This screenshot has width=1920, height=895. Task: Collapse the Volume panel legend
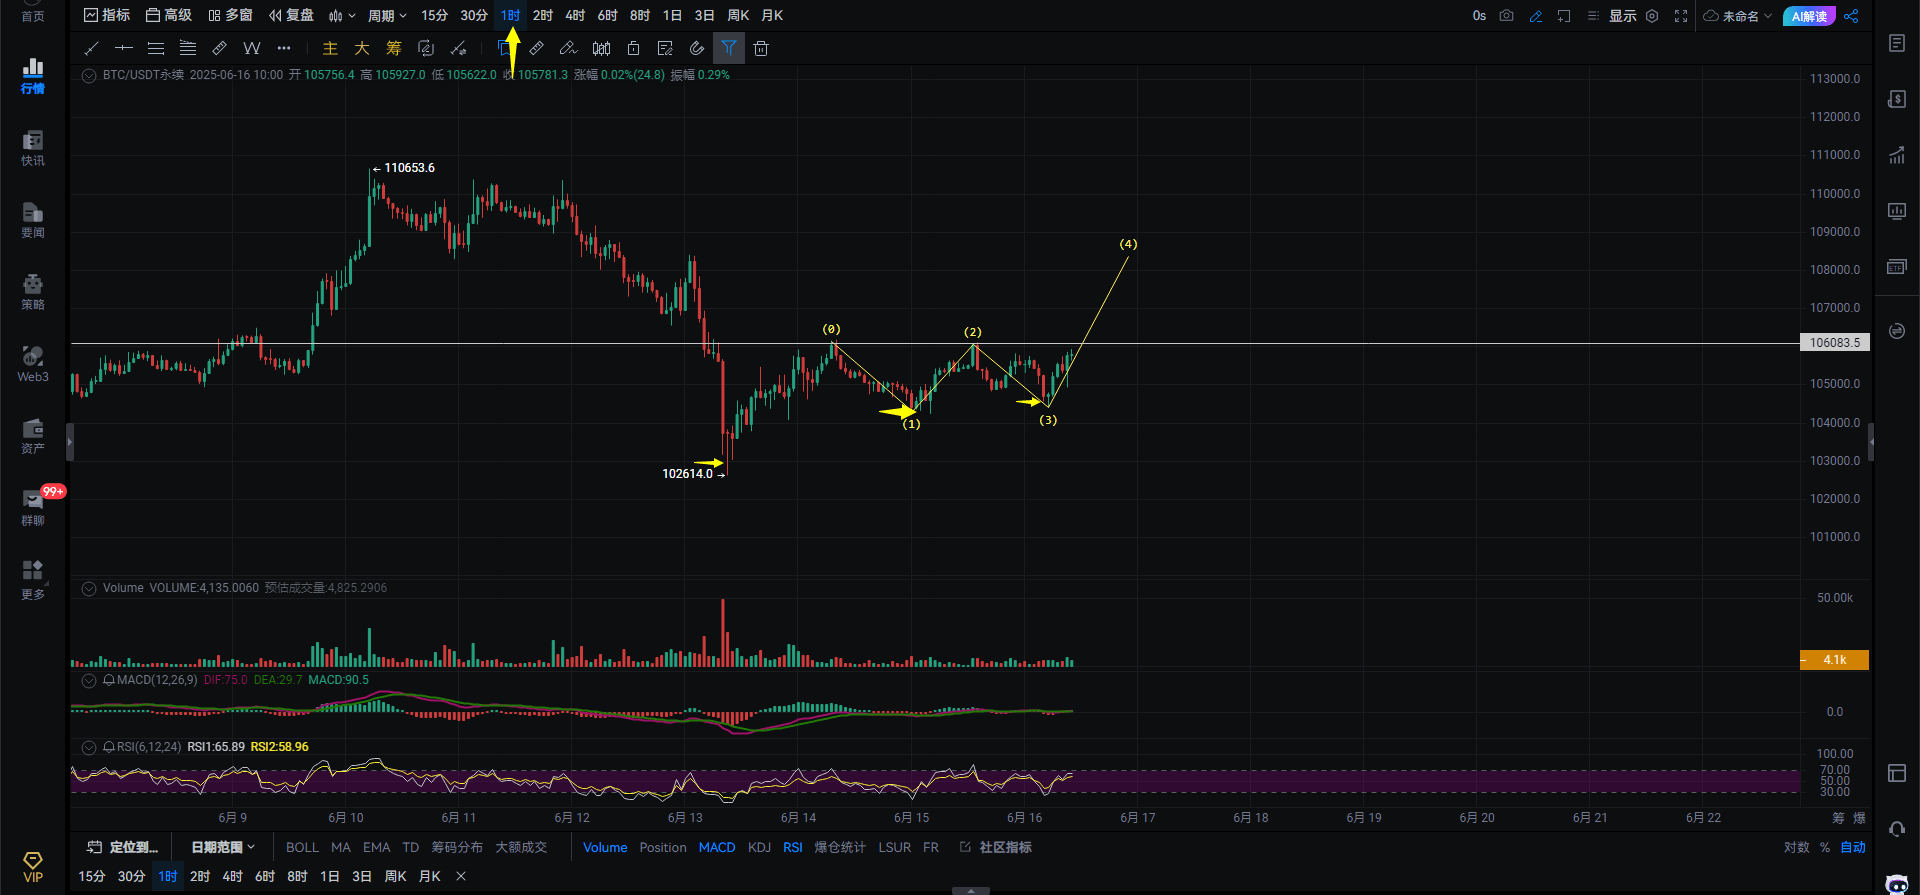[89, 588]
